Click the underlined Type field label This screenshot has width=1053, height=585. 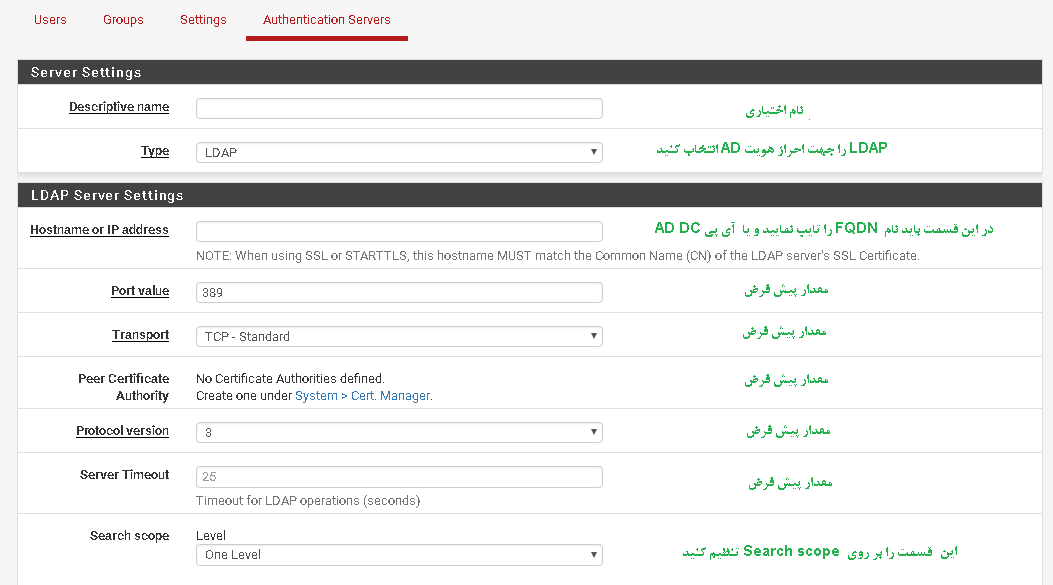point(155,151)
